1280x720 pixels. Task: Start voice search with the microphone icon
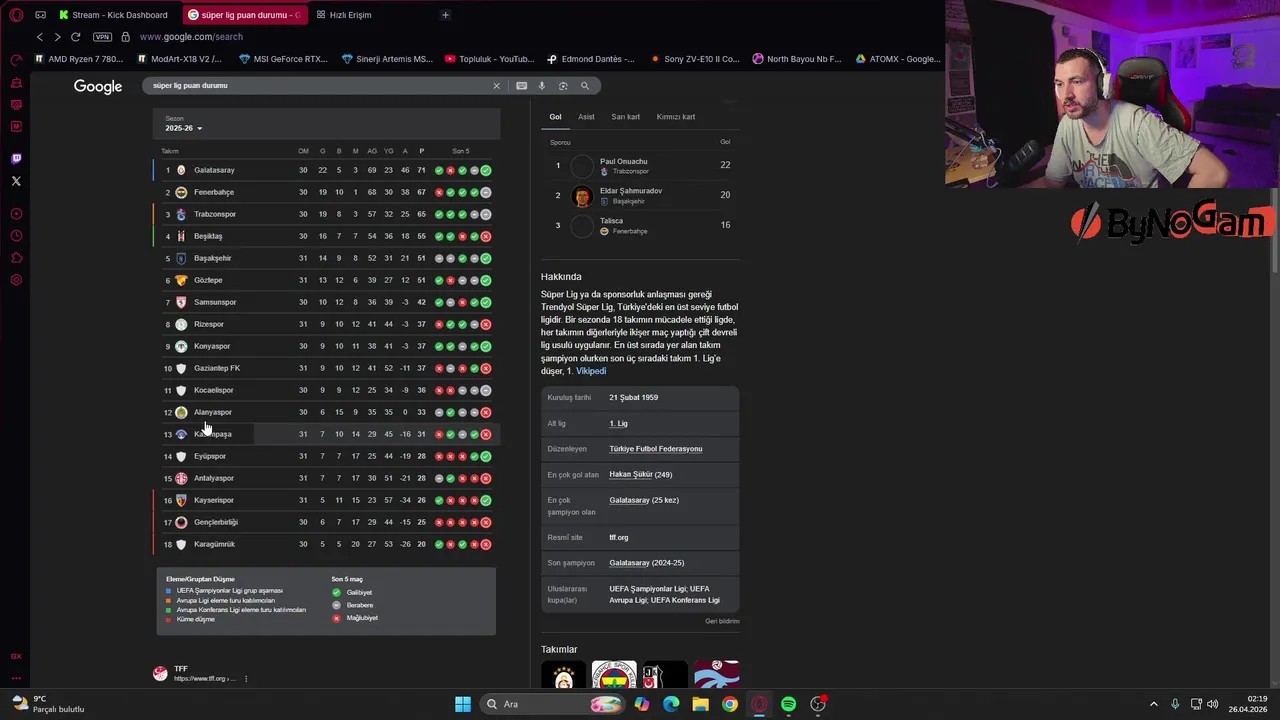click(x=542, y=86)
